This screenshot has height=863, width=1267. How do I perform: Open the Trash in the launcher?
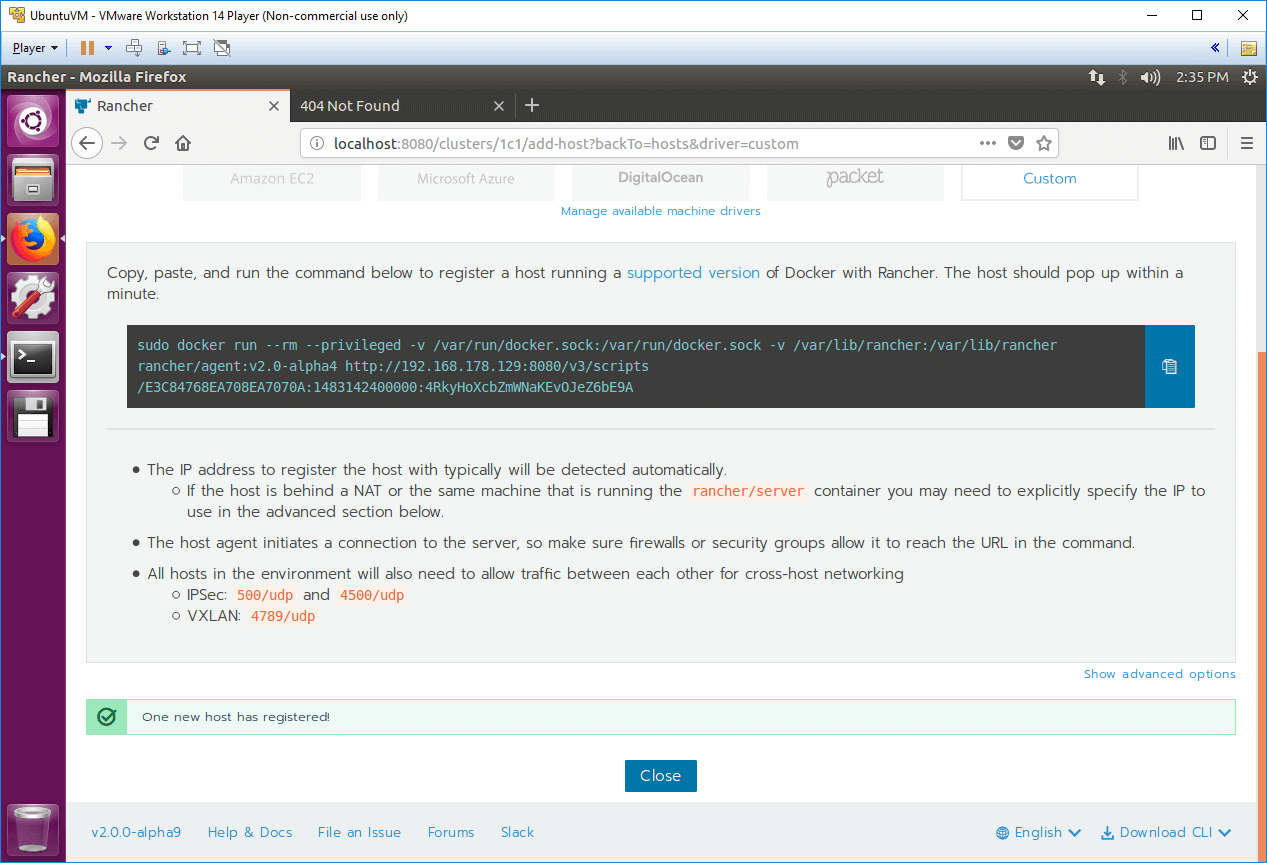tap(33, 829)
